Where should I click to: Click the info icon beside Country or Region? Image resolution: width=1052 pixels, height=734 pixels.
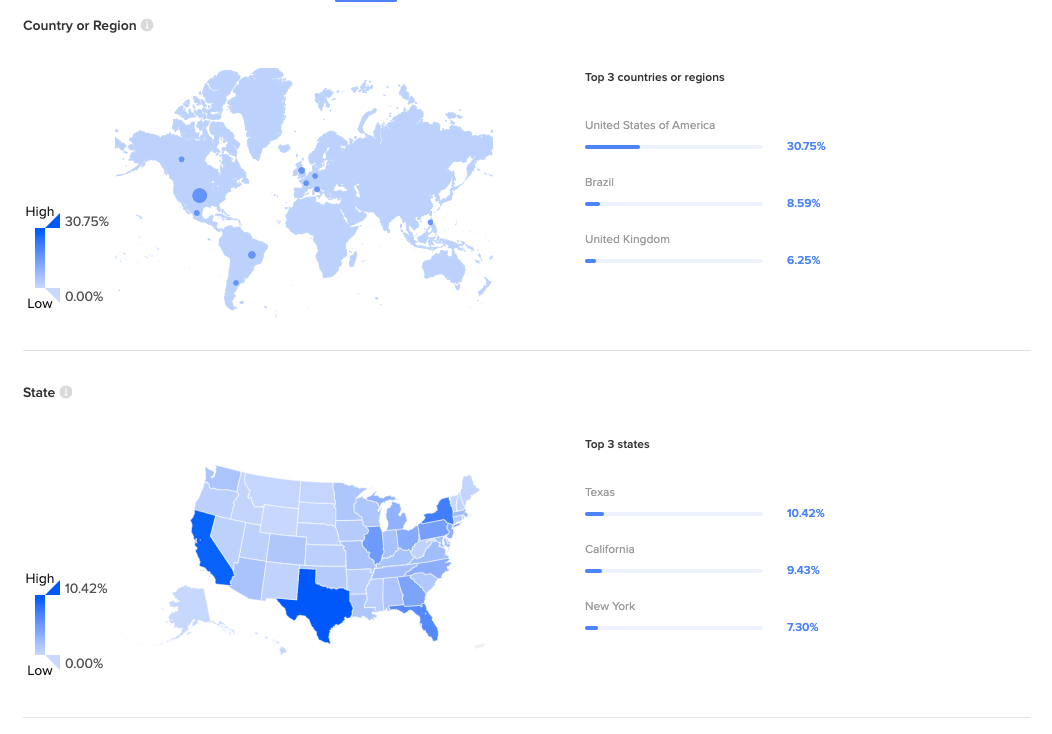(147, 26)
